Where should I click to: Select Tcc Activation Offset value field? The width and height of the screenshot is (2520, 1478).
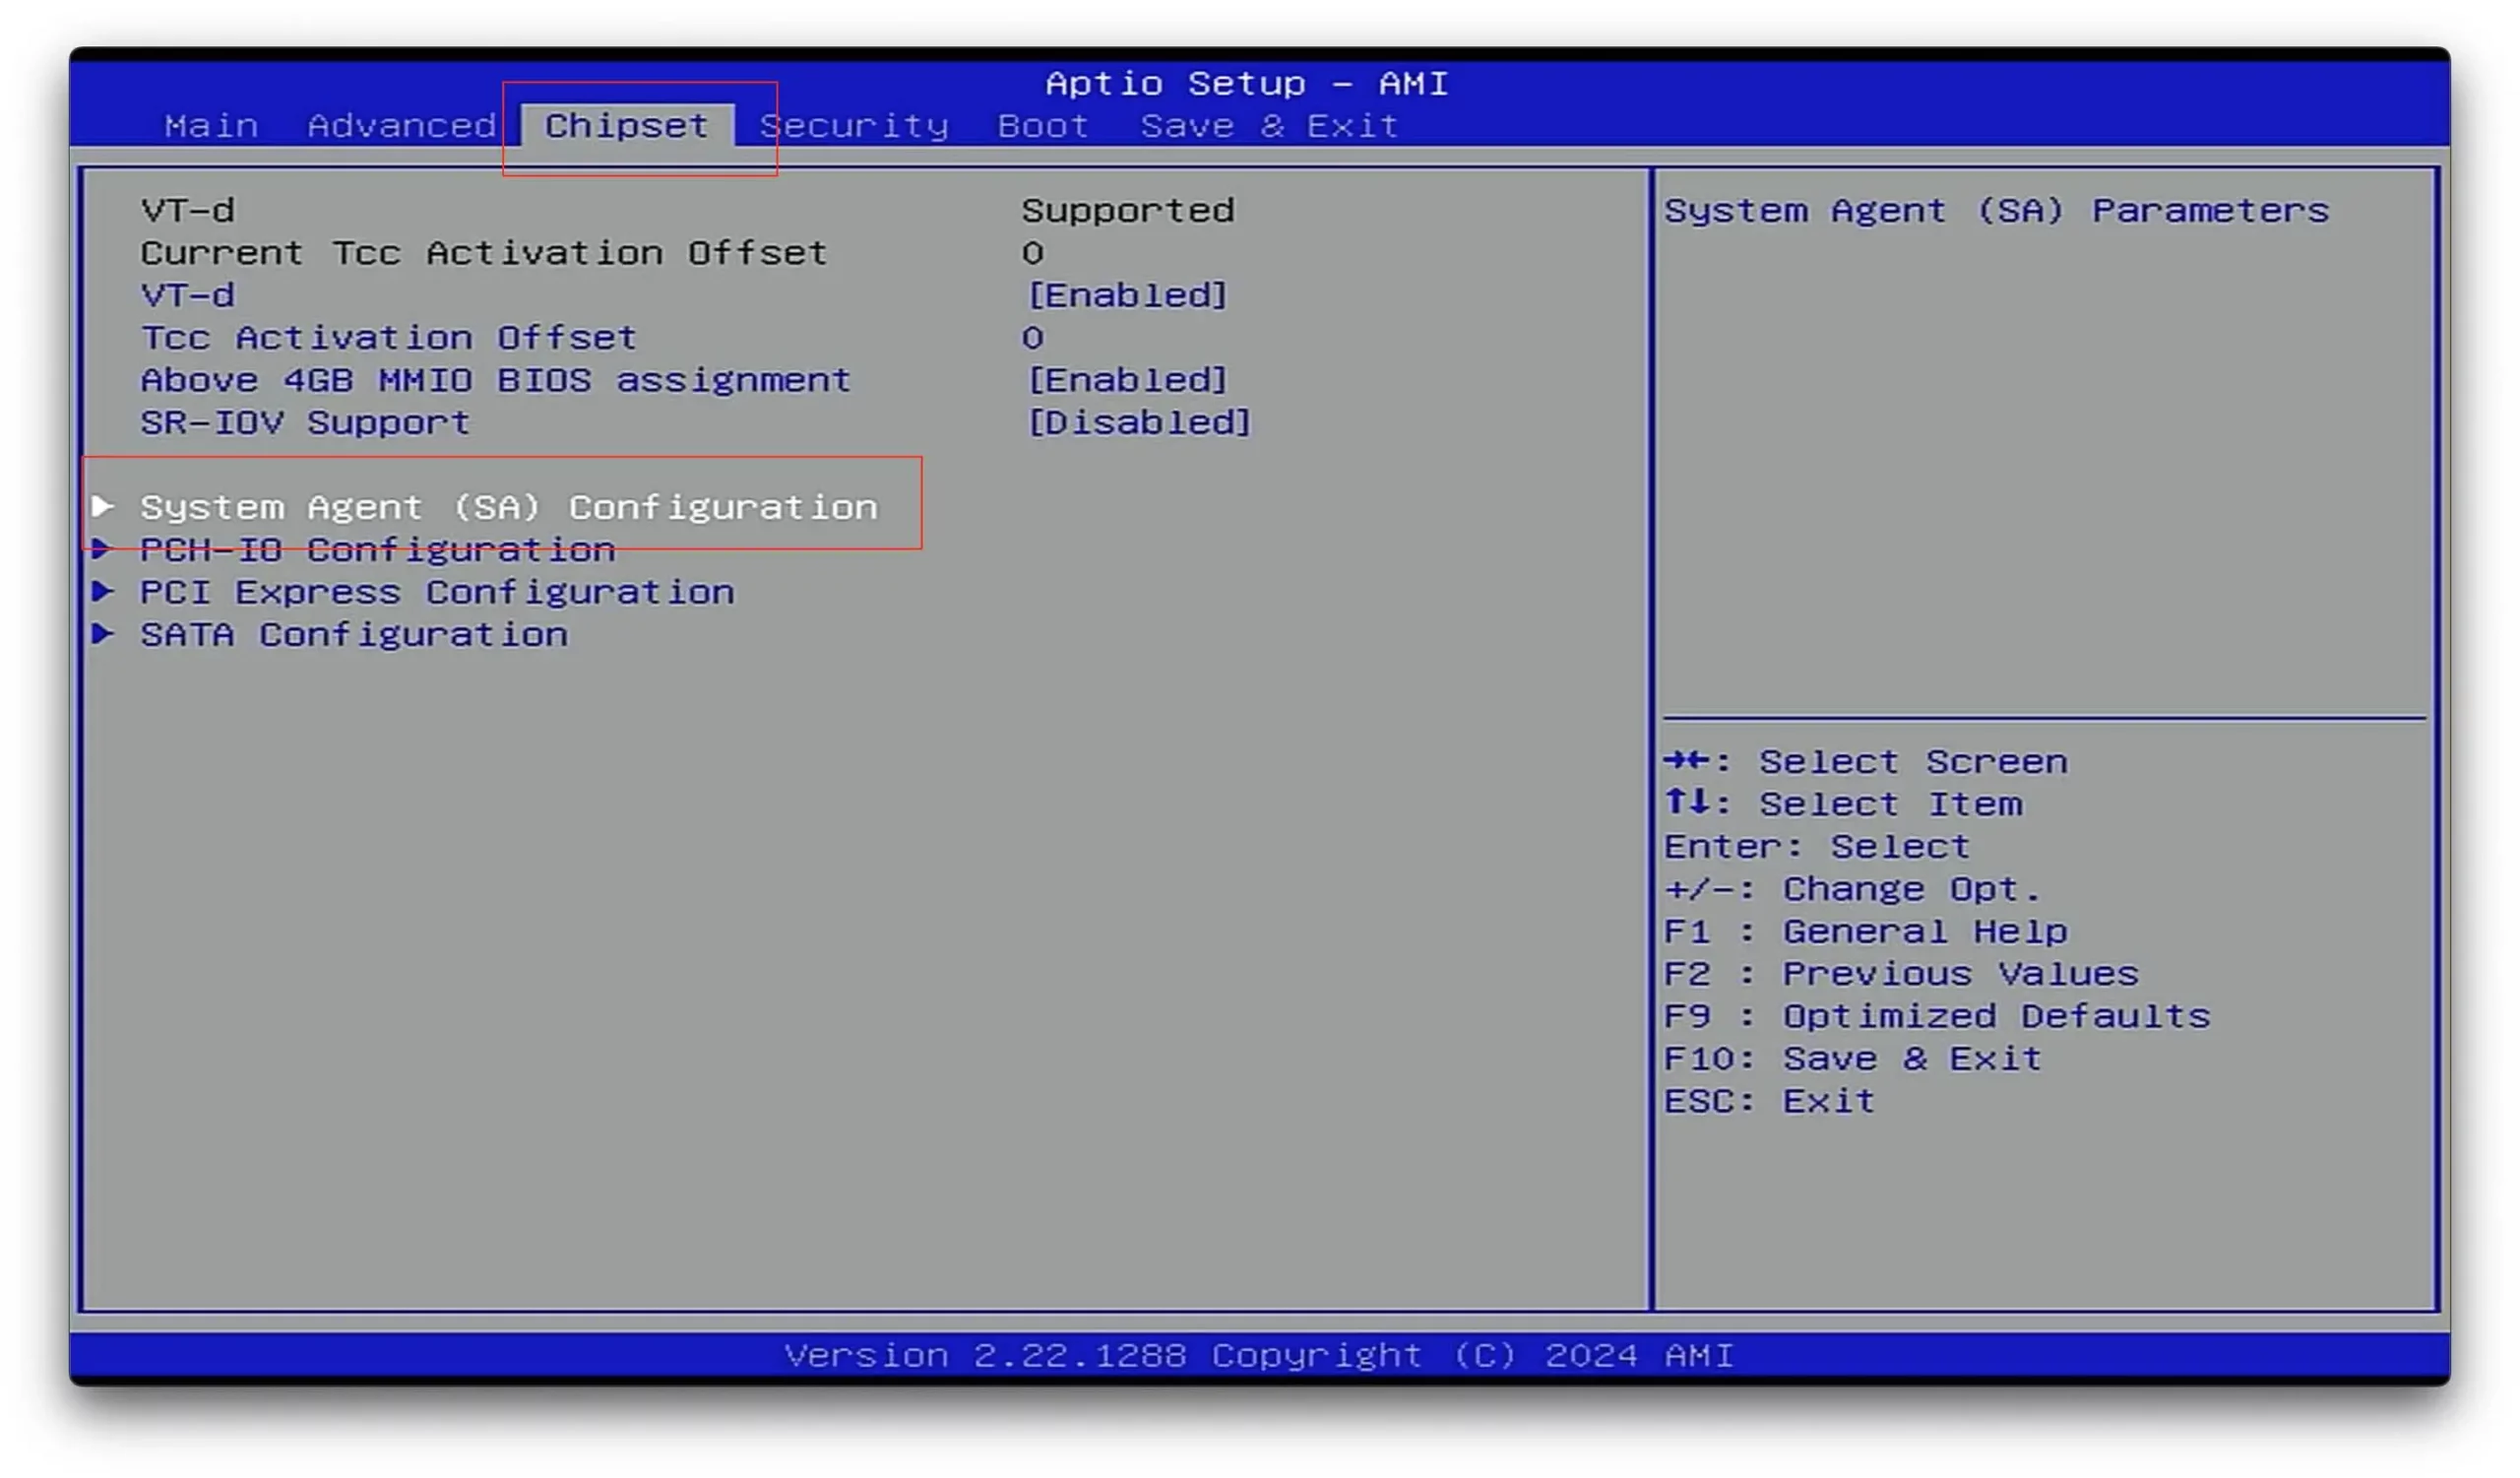pyautogui.click(x=1032, y=338)
